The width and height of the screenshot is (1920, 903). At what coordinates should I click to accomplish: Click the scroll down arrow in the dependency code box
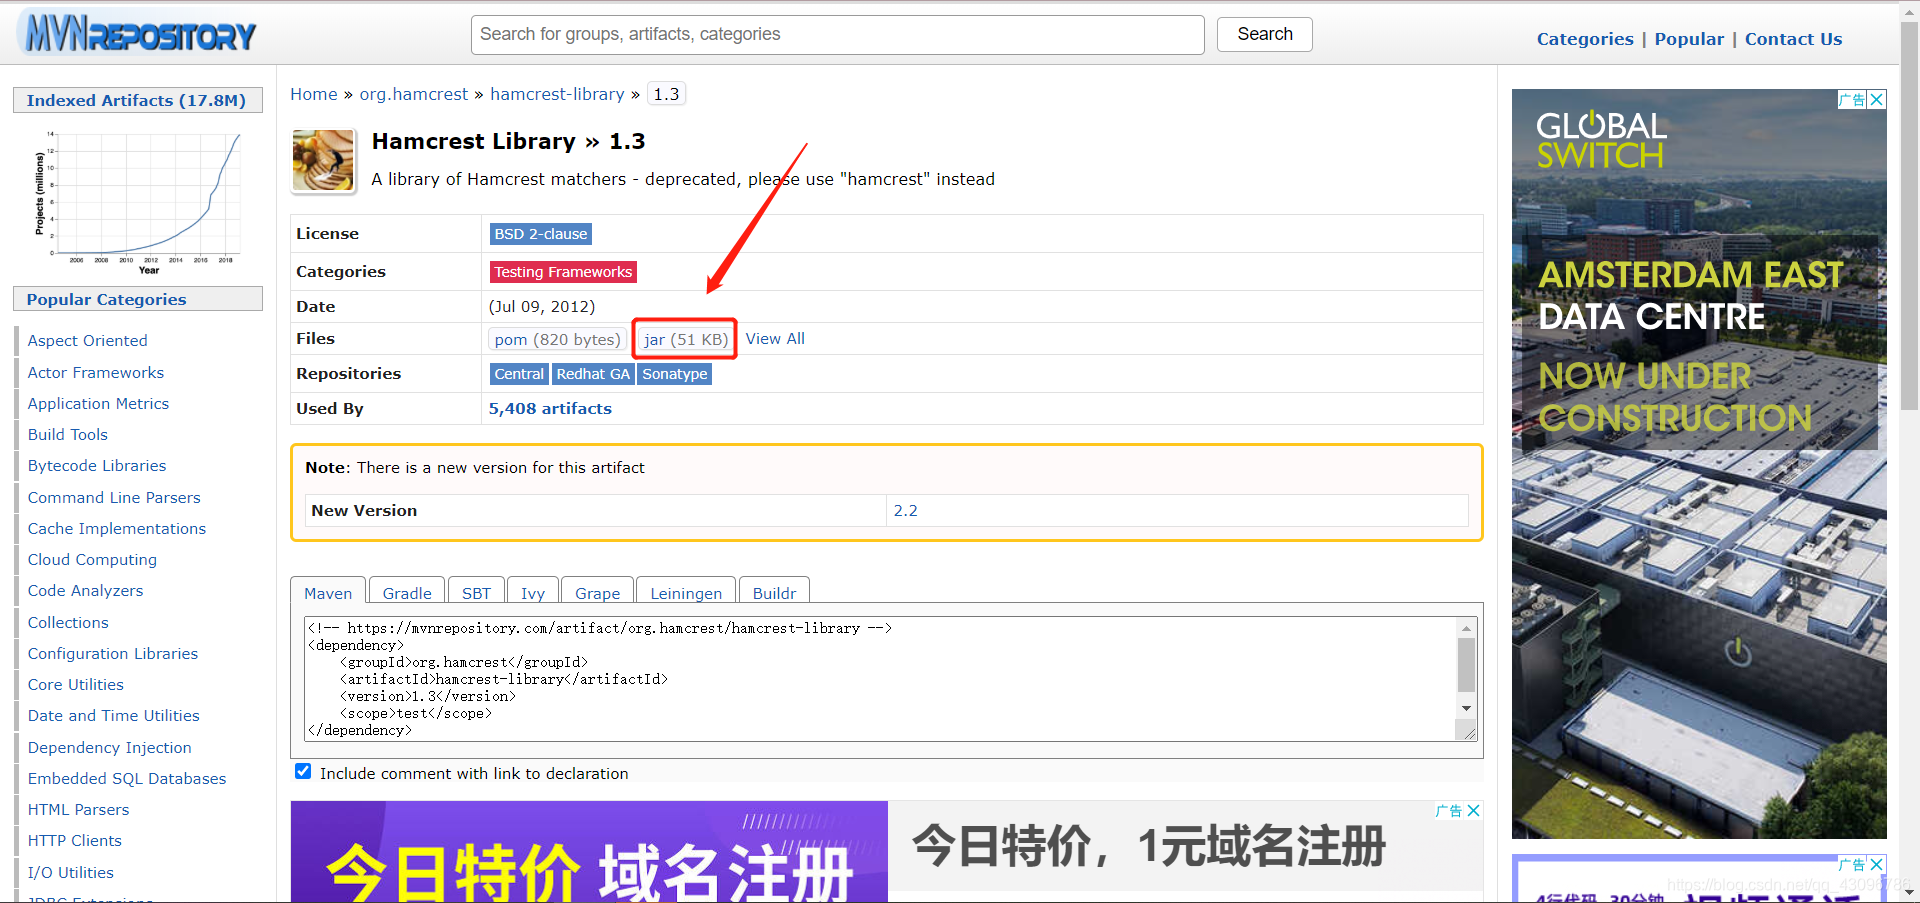click(x=1466, y=708)
